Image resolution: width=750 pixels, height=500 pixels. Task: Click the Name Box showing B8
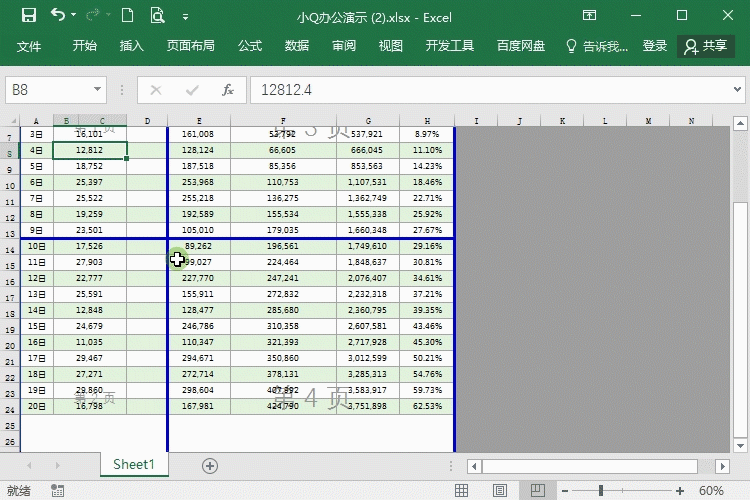[x=48, y=90]
